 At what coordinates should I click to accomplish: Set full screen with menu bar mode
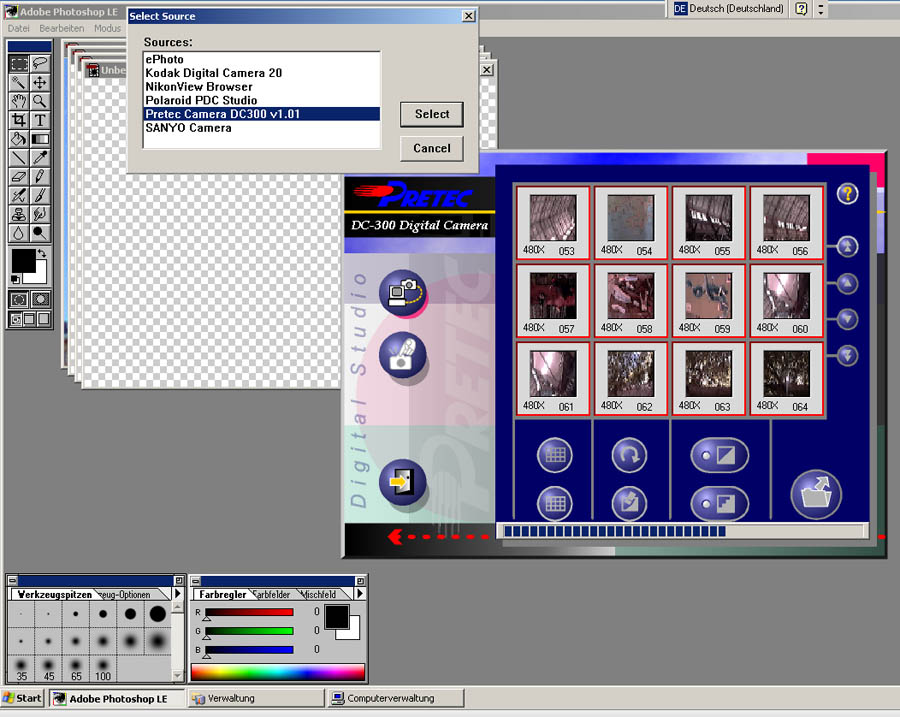click(x=29, y=319)
